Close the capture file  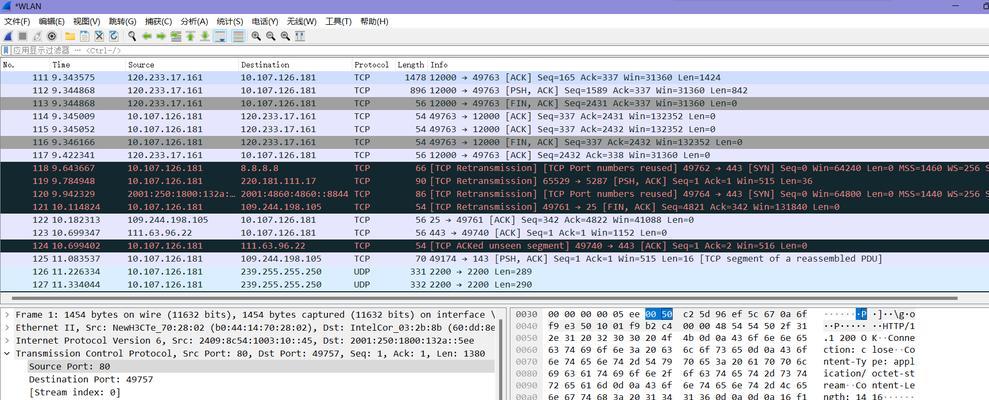(x=99, y=36)
